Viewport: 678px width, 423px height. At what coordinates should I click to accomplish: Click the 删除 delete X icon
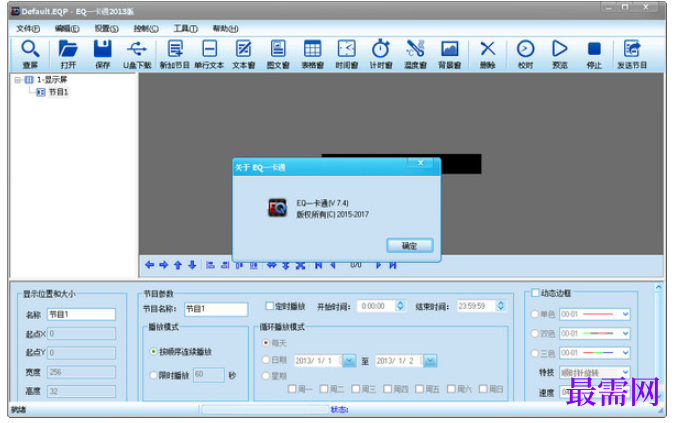(488, 49)
